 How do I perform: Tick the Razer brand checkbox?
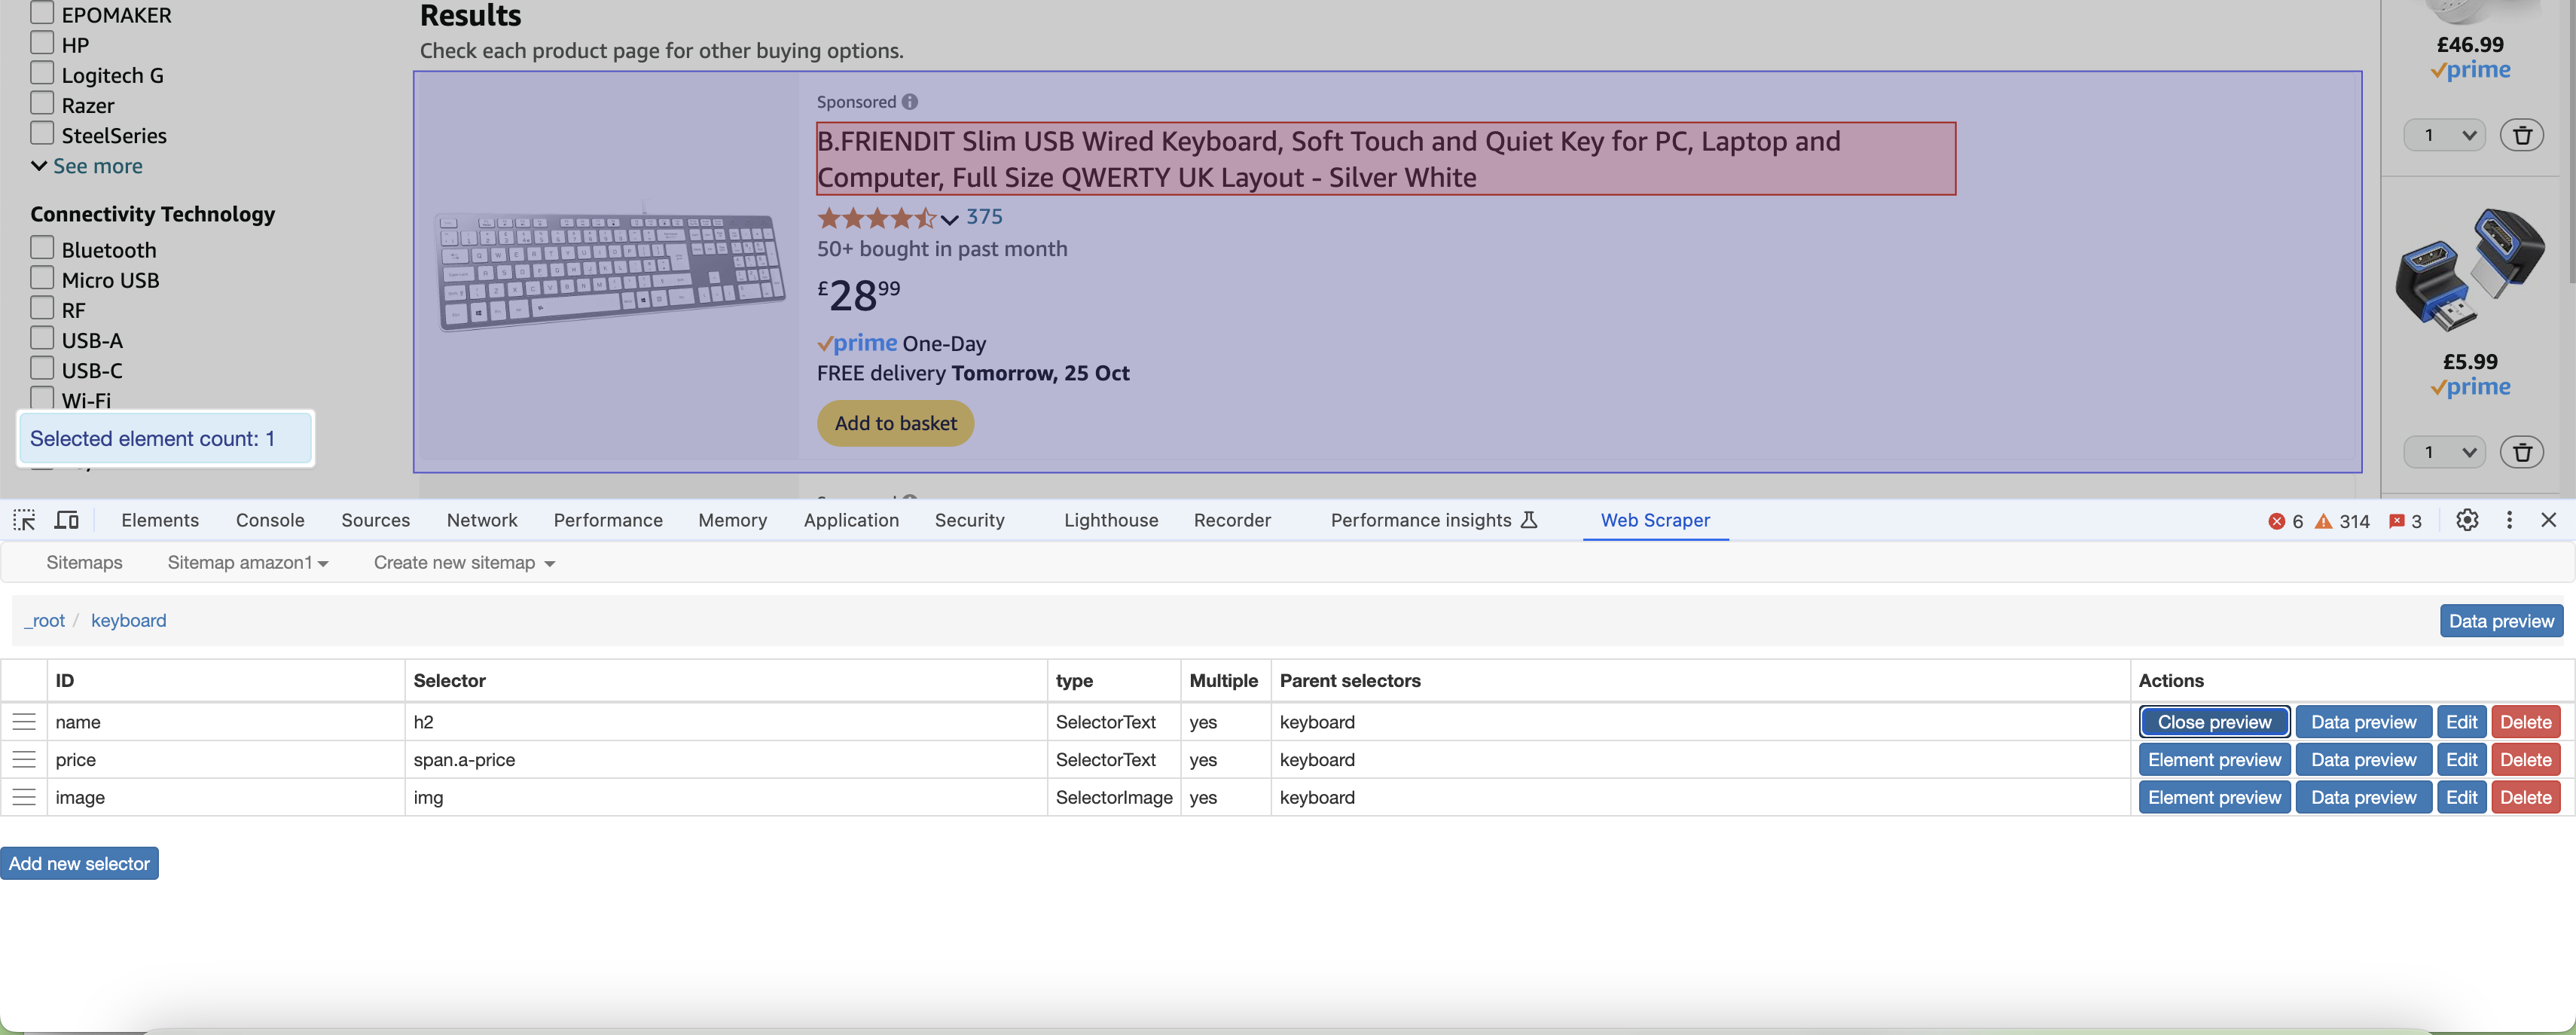tap(42, 103)
